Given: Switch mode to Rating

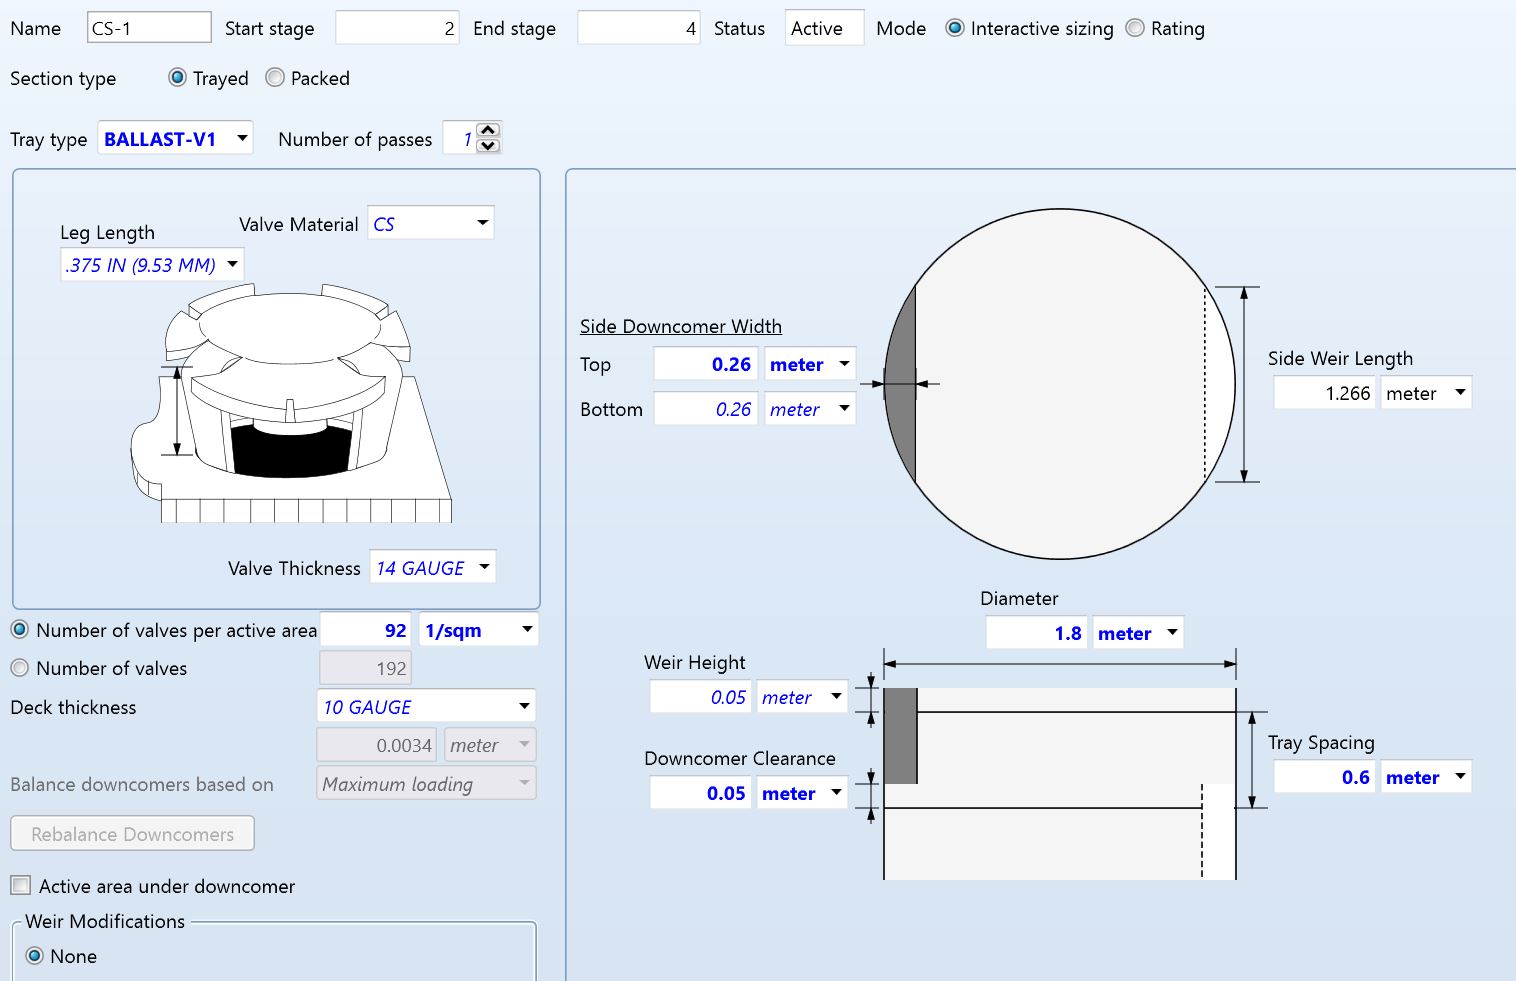Looking at the screenshot, I should (1135, 28).
